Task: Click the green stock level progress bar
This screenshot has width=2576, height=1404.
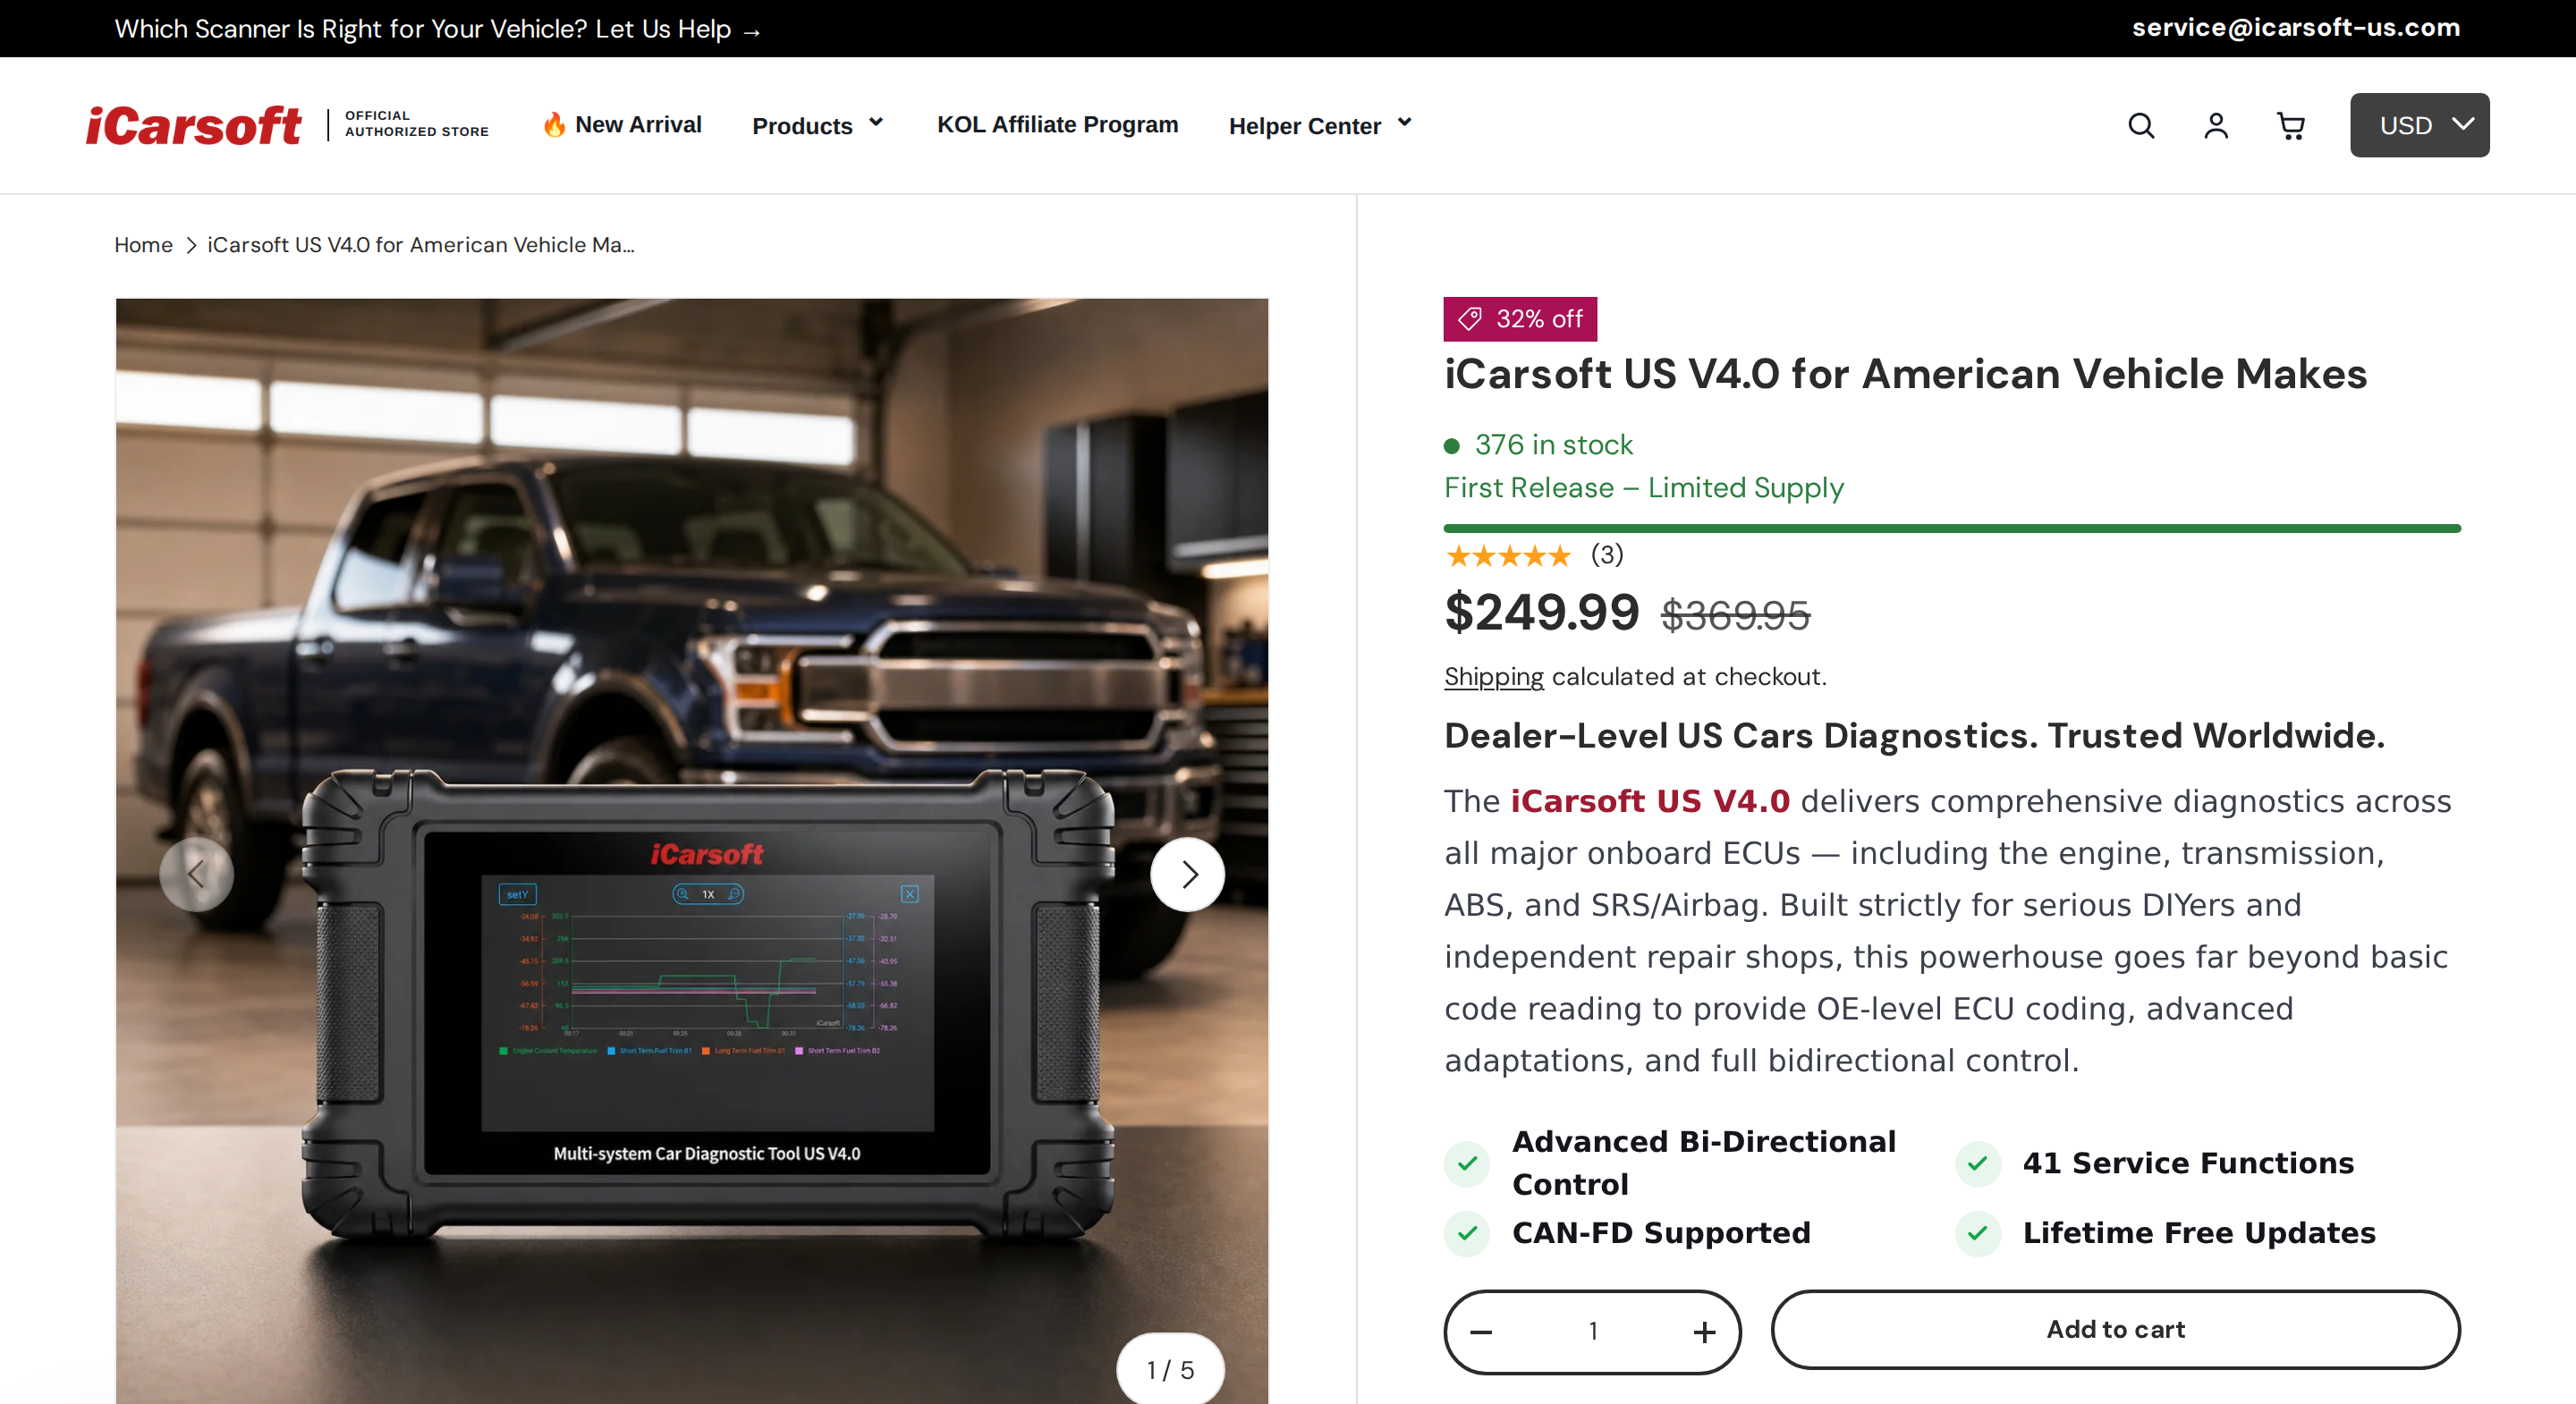Action: coord(1951,528)
